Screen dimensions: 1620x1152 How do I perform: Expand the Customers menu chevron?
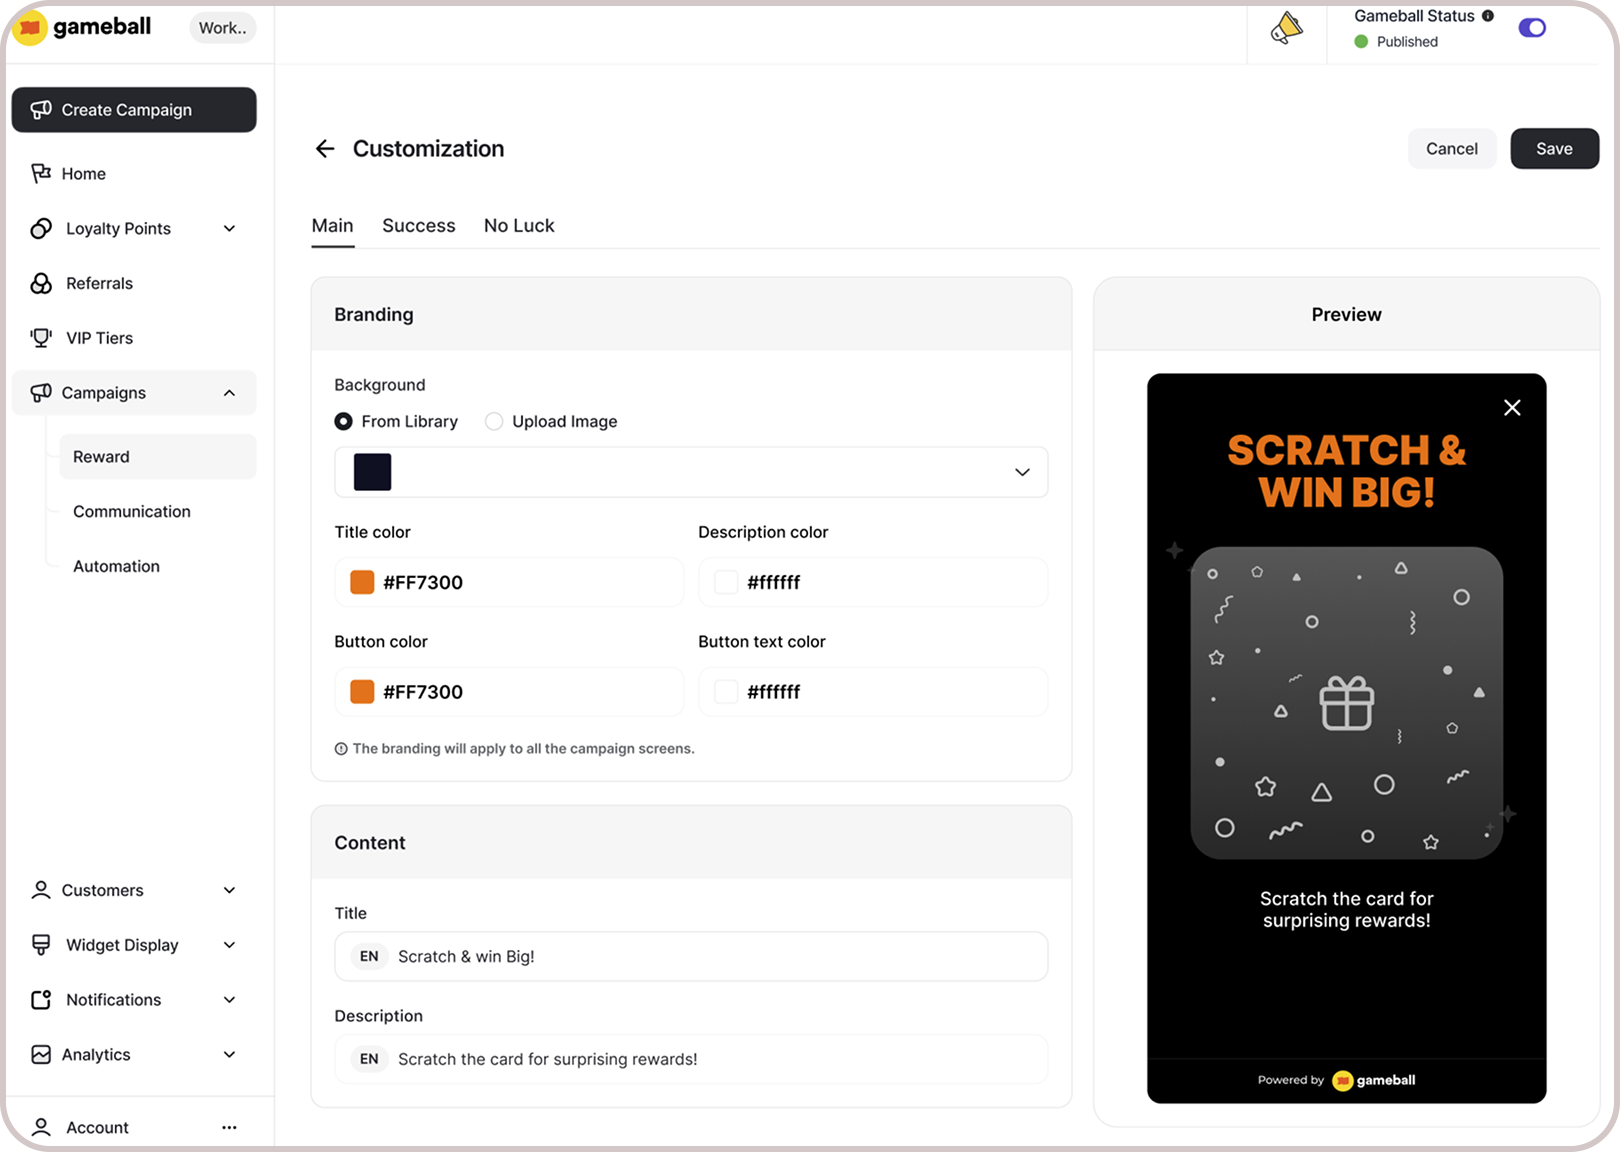tap(229, 890)
